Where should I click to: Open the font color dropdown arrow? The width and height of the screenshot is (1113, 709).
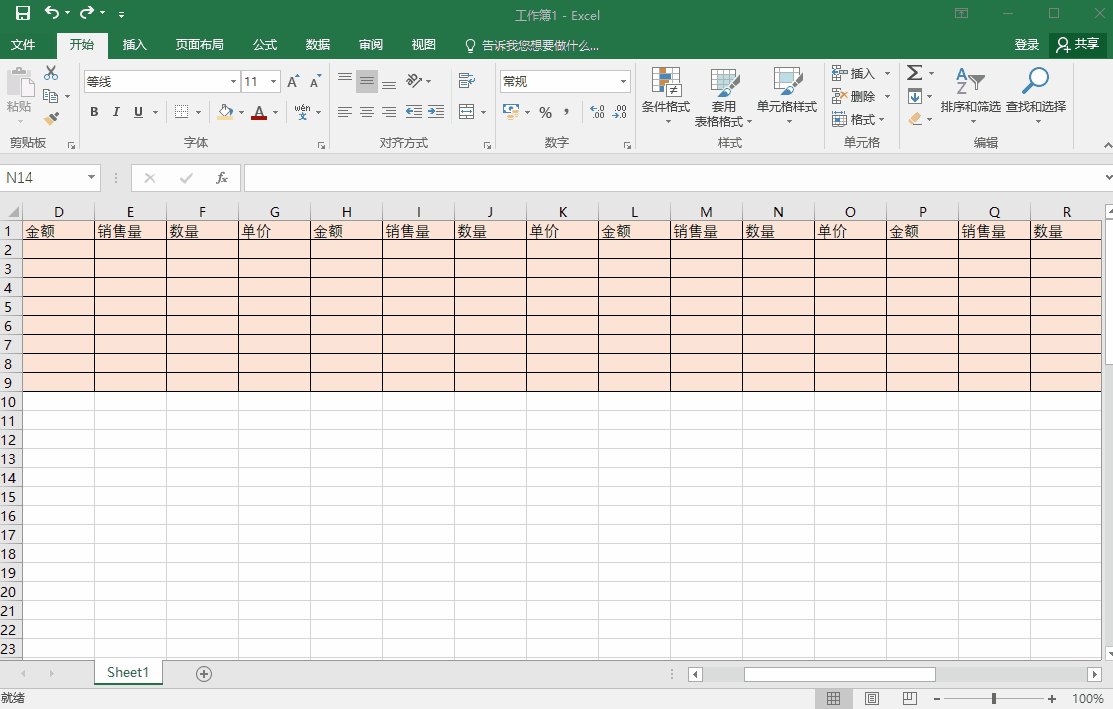[275, 112]
